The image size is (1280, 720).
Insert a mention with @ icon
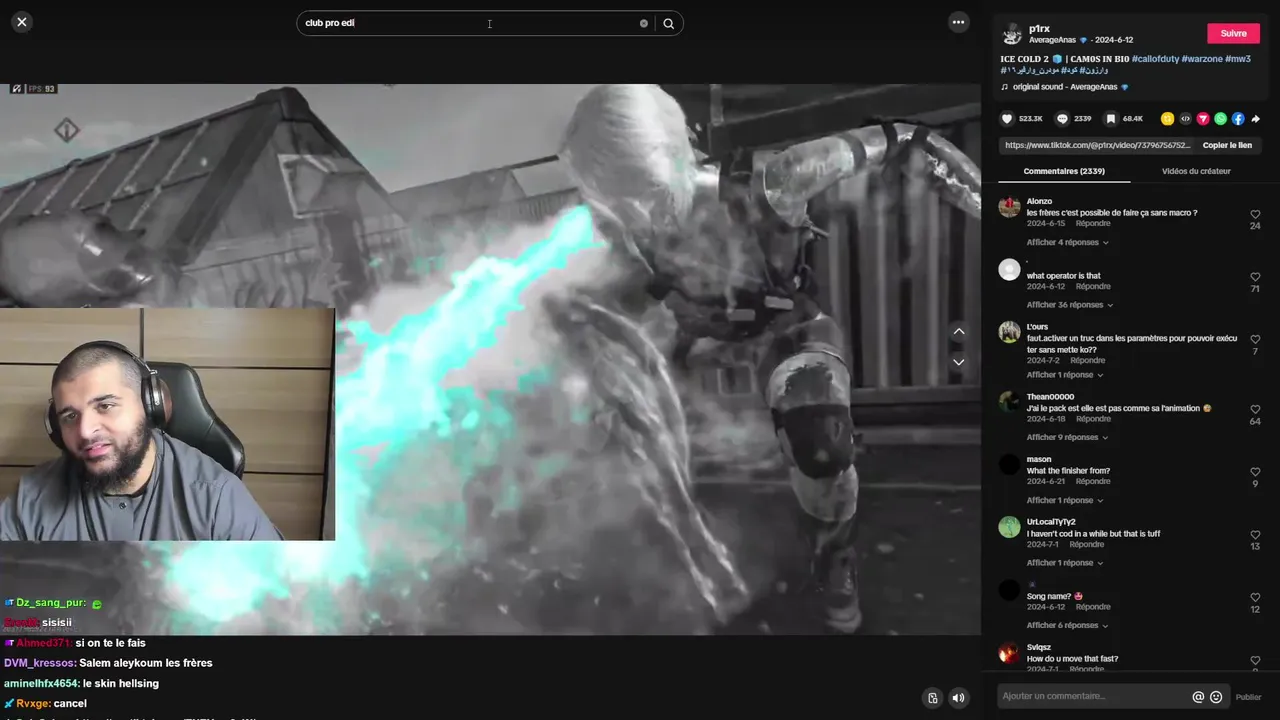(1198, 696)
